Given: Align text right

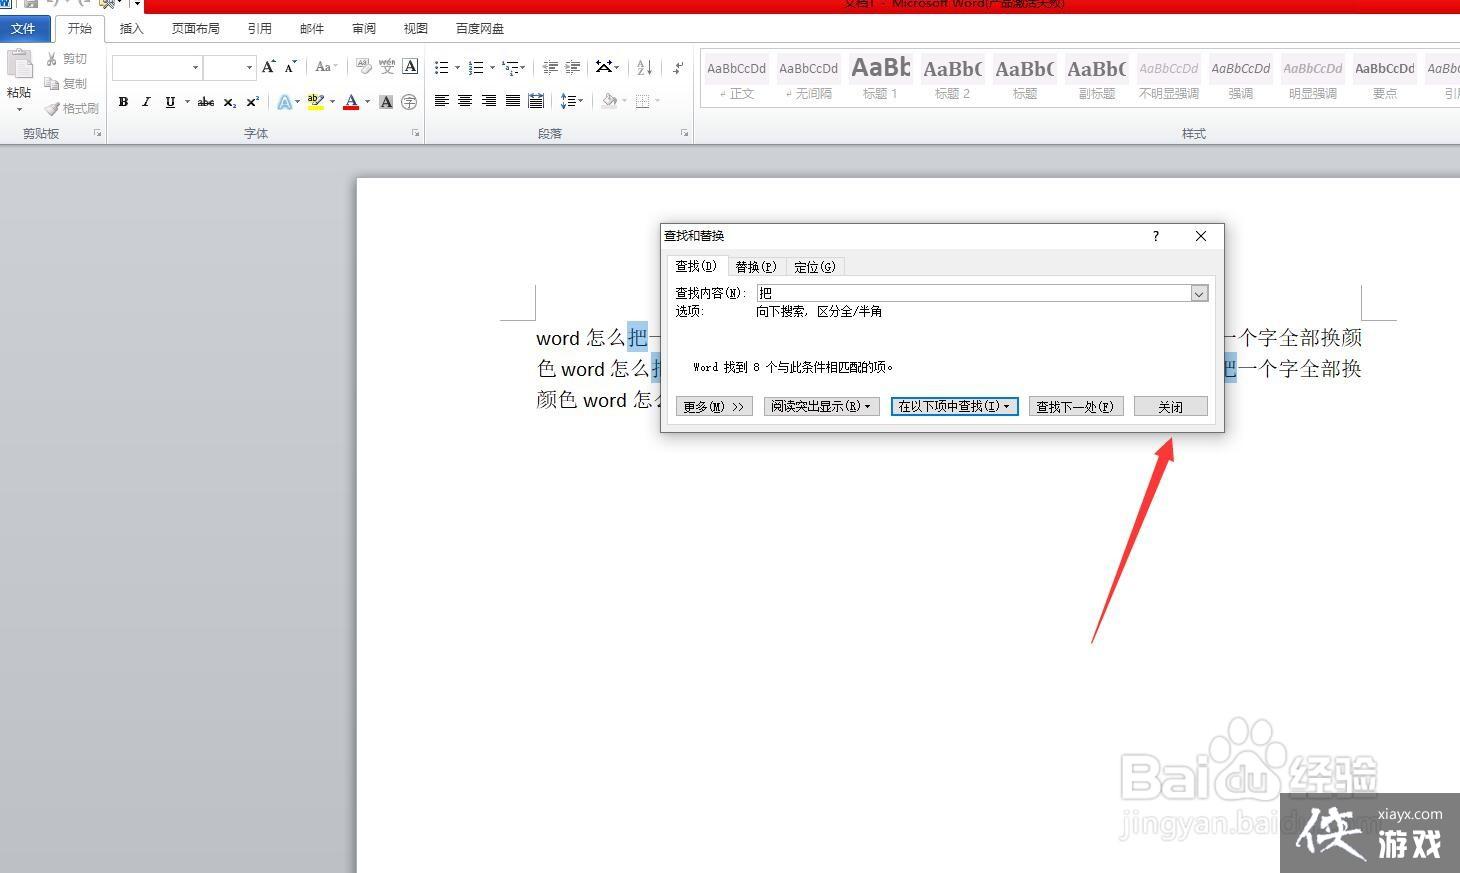Looking at the screenshot, I should (x=489, y=101).
